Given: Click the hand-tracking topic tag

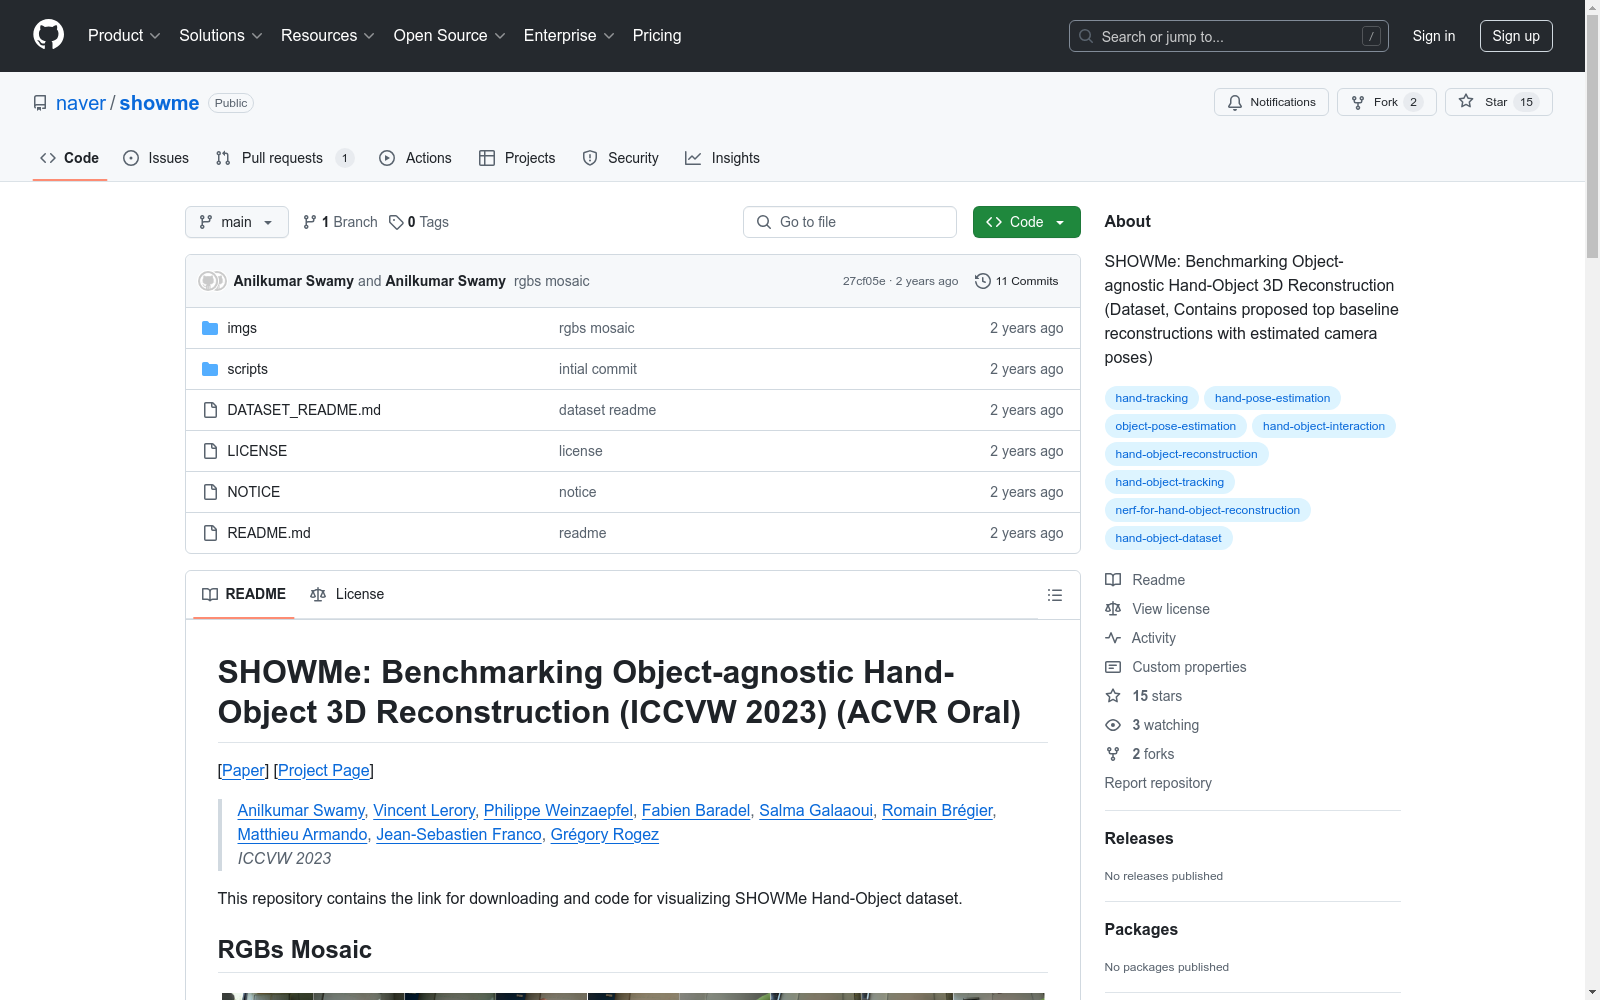Looking at the screenshot, I should [x=1151, y=398].
